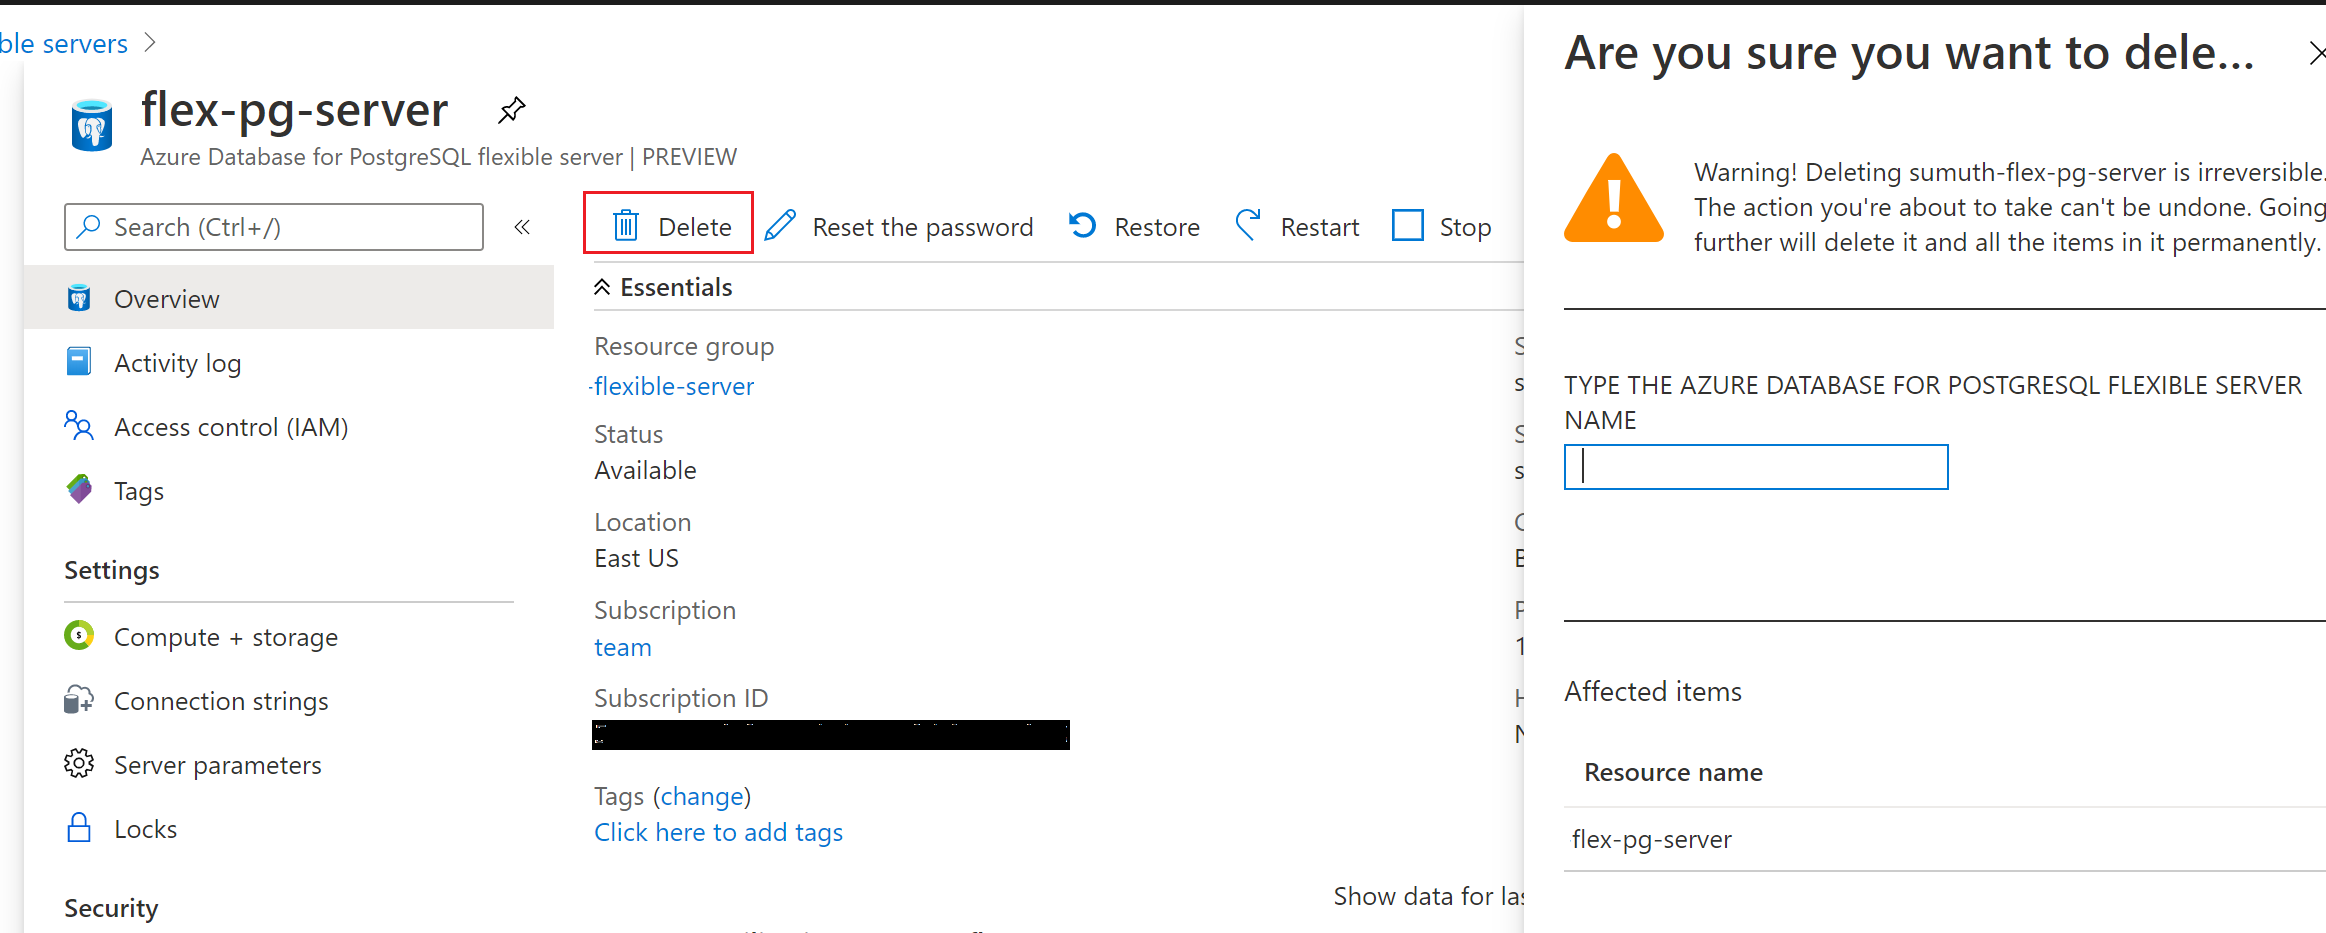Open Connection strings page
The width and height of the screenshot is (2326, 933).
pos(221,700)
